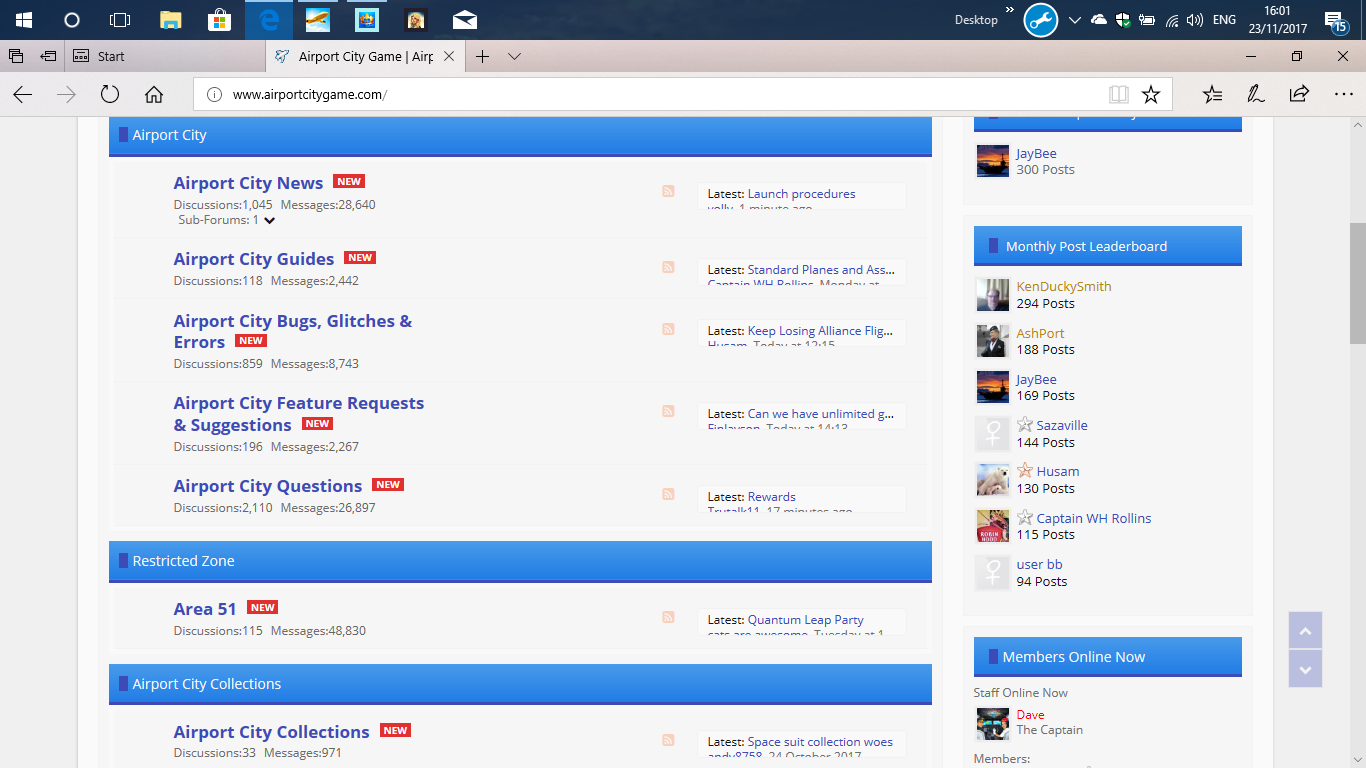Open the volume control in the system tray

[1194, 20]
